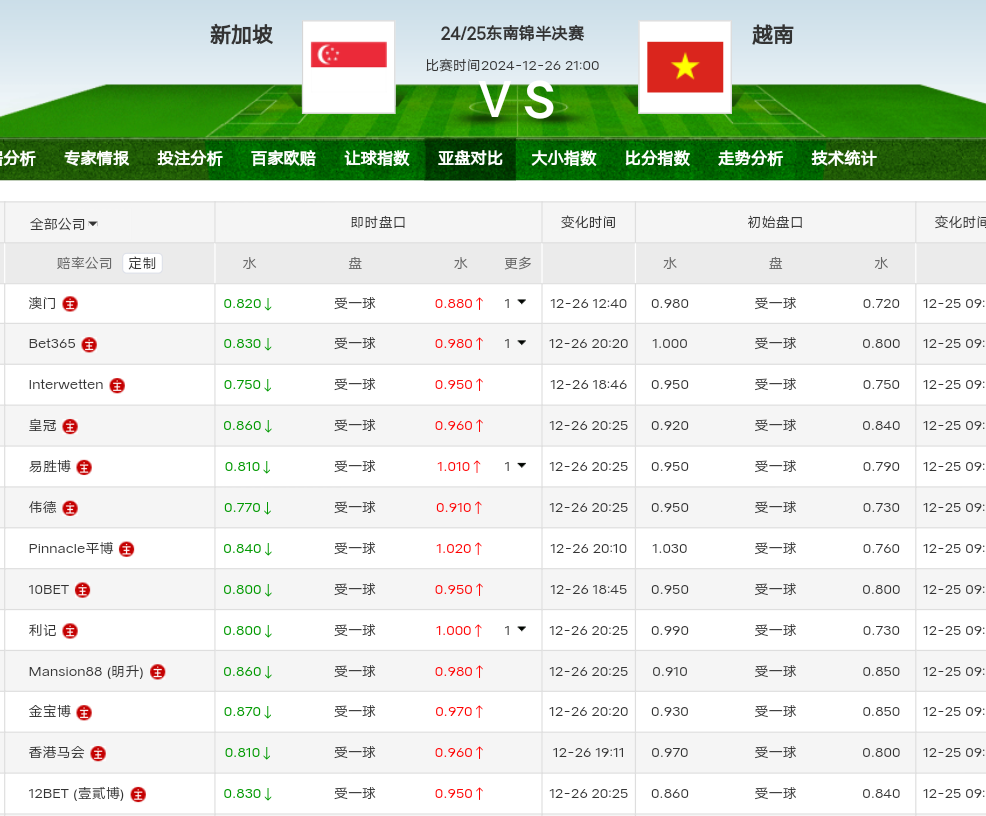Click the red 主 icon beside Bet365

click(x=89, y=345)
